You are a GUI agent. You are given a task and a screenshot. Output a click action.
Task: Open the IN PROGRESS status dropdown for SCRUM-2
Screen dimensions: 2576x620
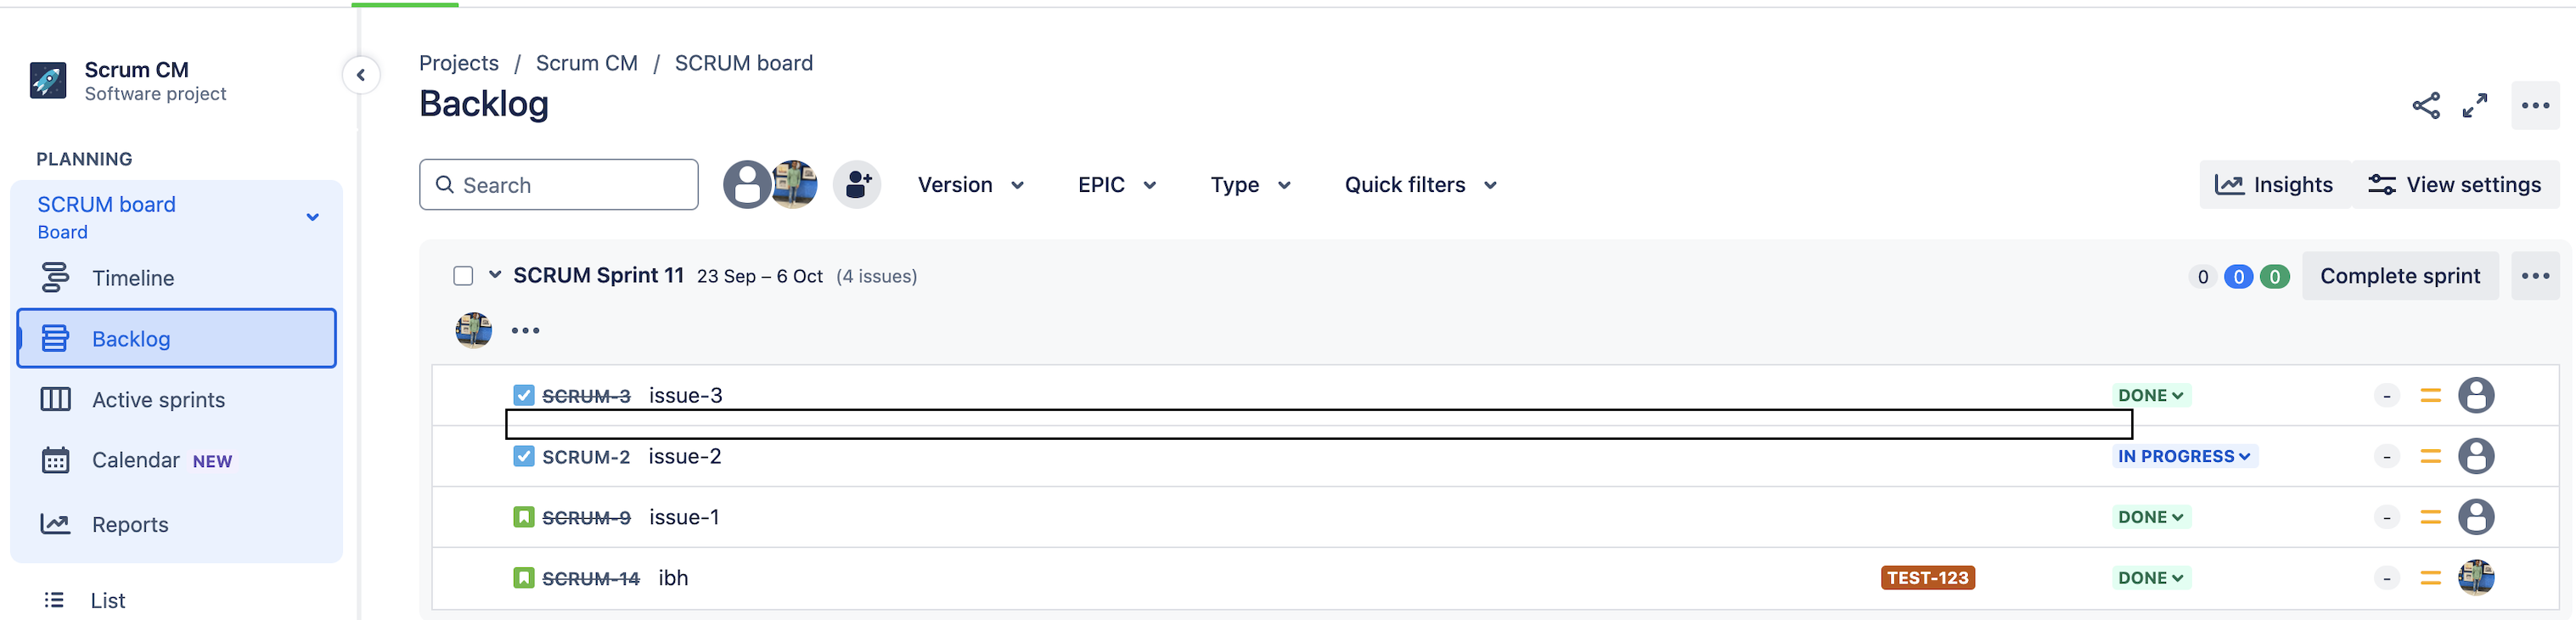(2184, 456)
